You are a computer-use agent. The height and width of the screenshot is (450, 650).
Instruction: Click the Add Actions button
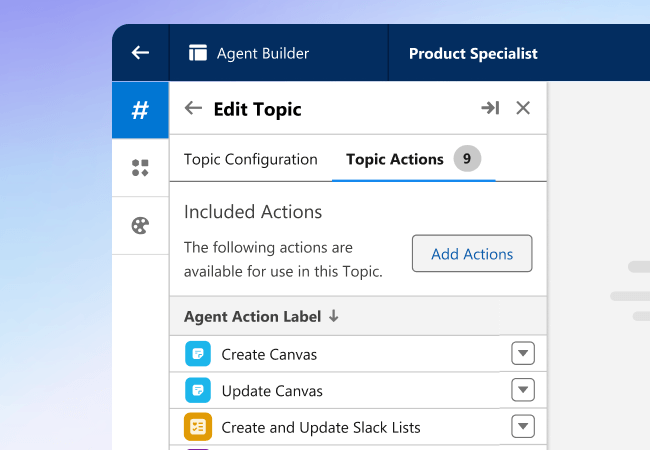(472, 254)
